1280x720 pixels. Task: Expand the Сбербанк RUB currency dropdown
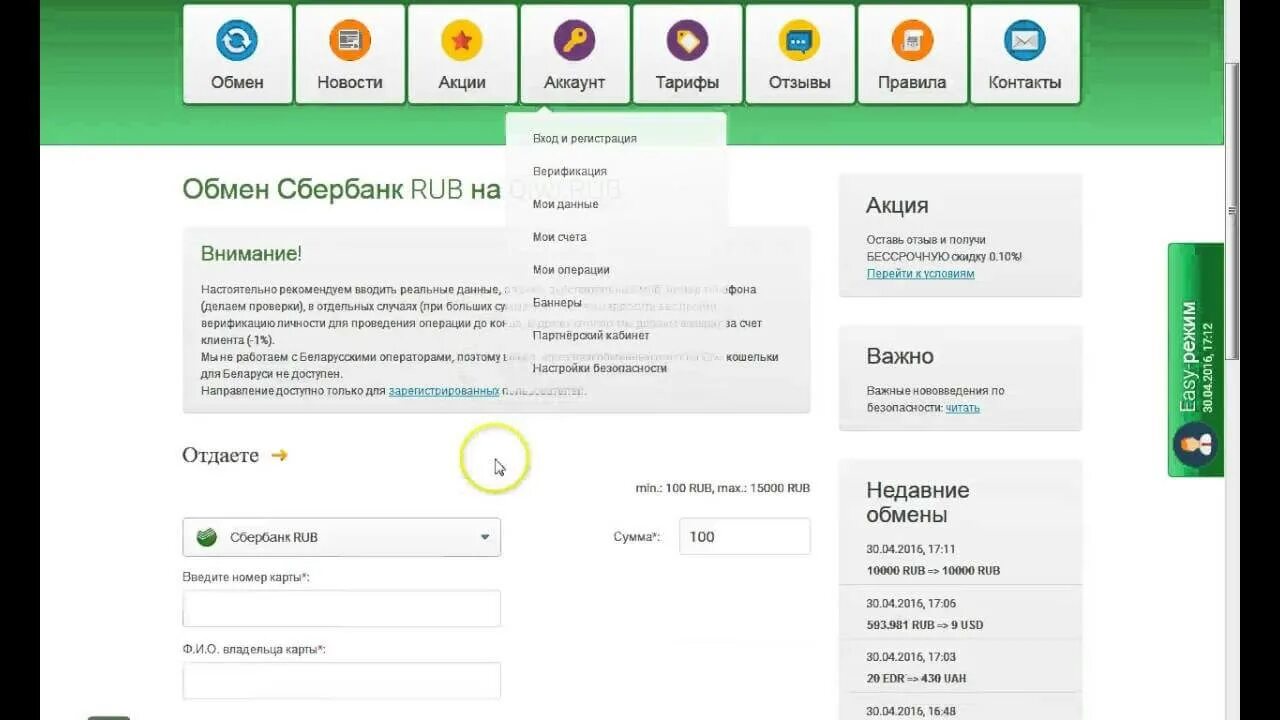(341, 537)
